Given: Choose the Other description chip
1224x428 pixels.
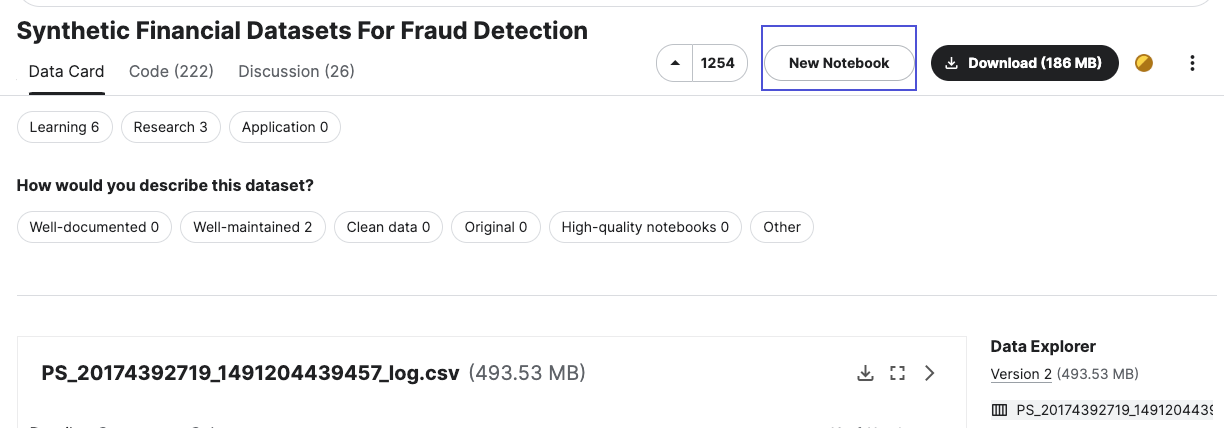Looking at the screenshot, I should tap(781, 227).
